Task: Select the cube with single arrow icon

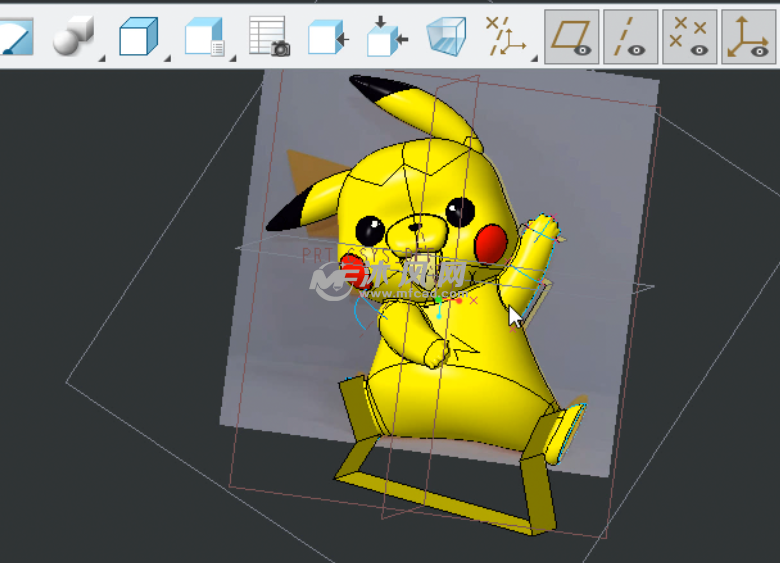Action: tap(328, 37)
